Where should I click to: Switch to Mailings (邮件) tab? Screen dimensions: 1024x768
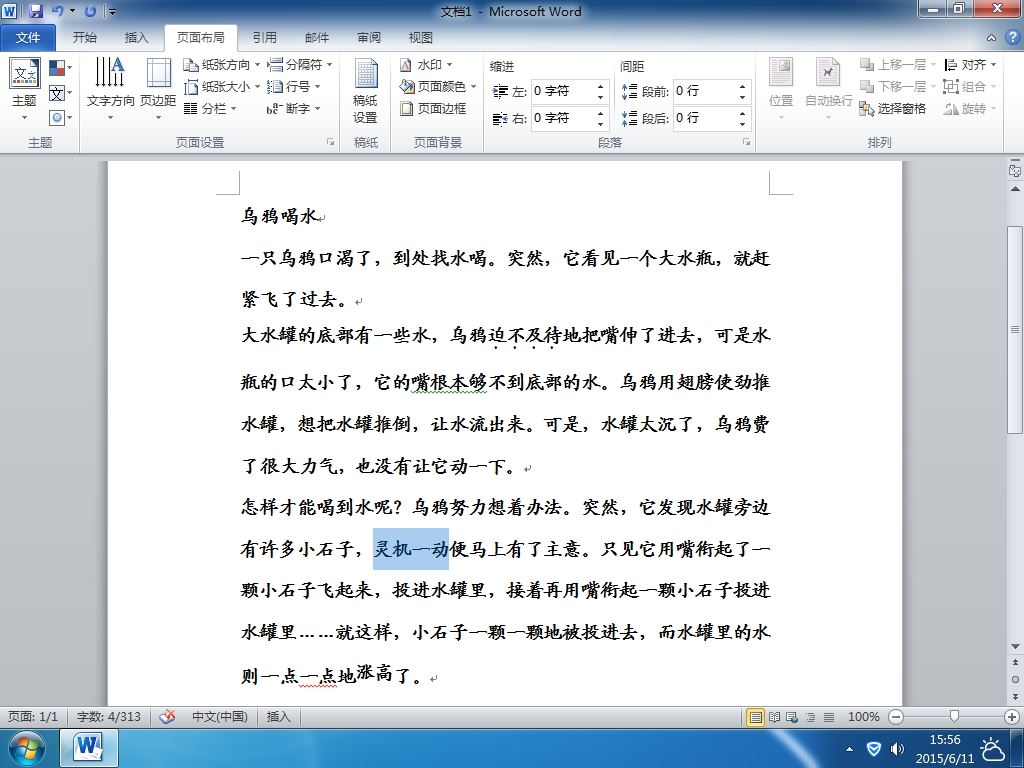[317, 38]
